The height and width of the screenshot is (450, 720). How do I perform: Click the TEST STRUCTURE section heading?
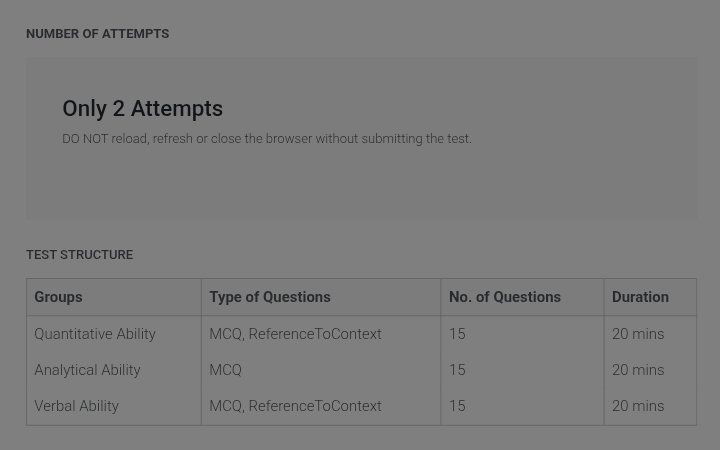(79, 255)
